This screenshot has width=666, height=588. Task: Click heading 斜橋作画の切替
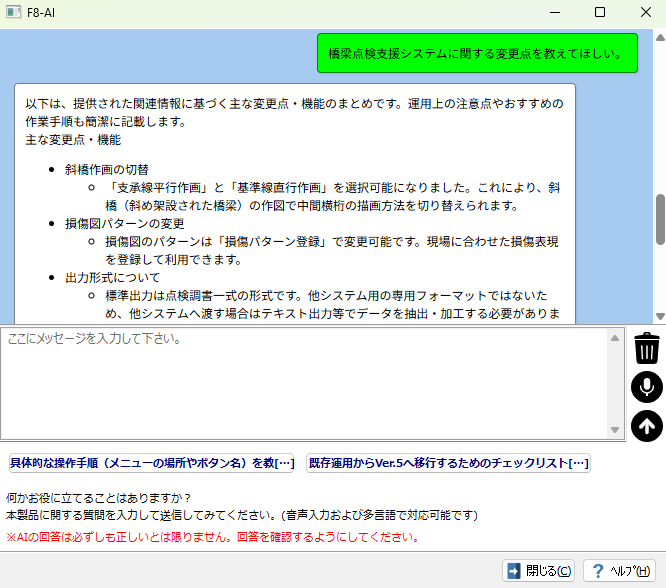(x=107, y=170)
